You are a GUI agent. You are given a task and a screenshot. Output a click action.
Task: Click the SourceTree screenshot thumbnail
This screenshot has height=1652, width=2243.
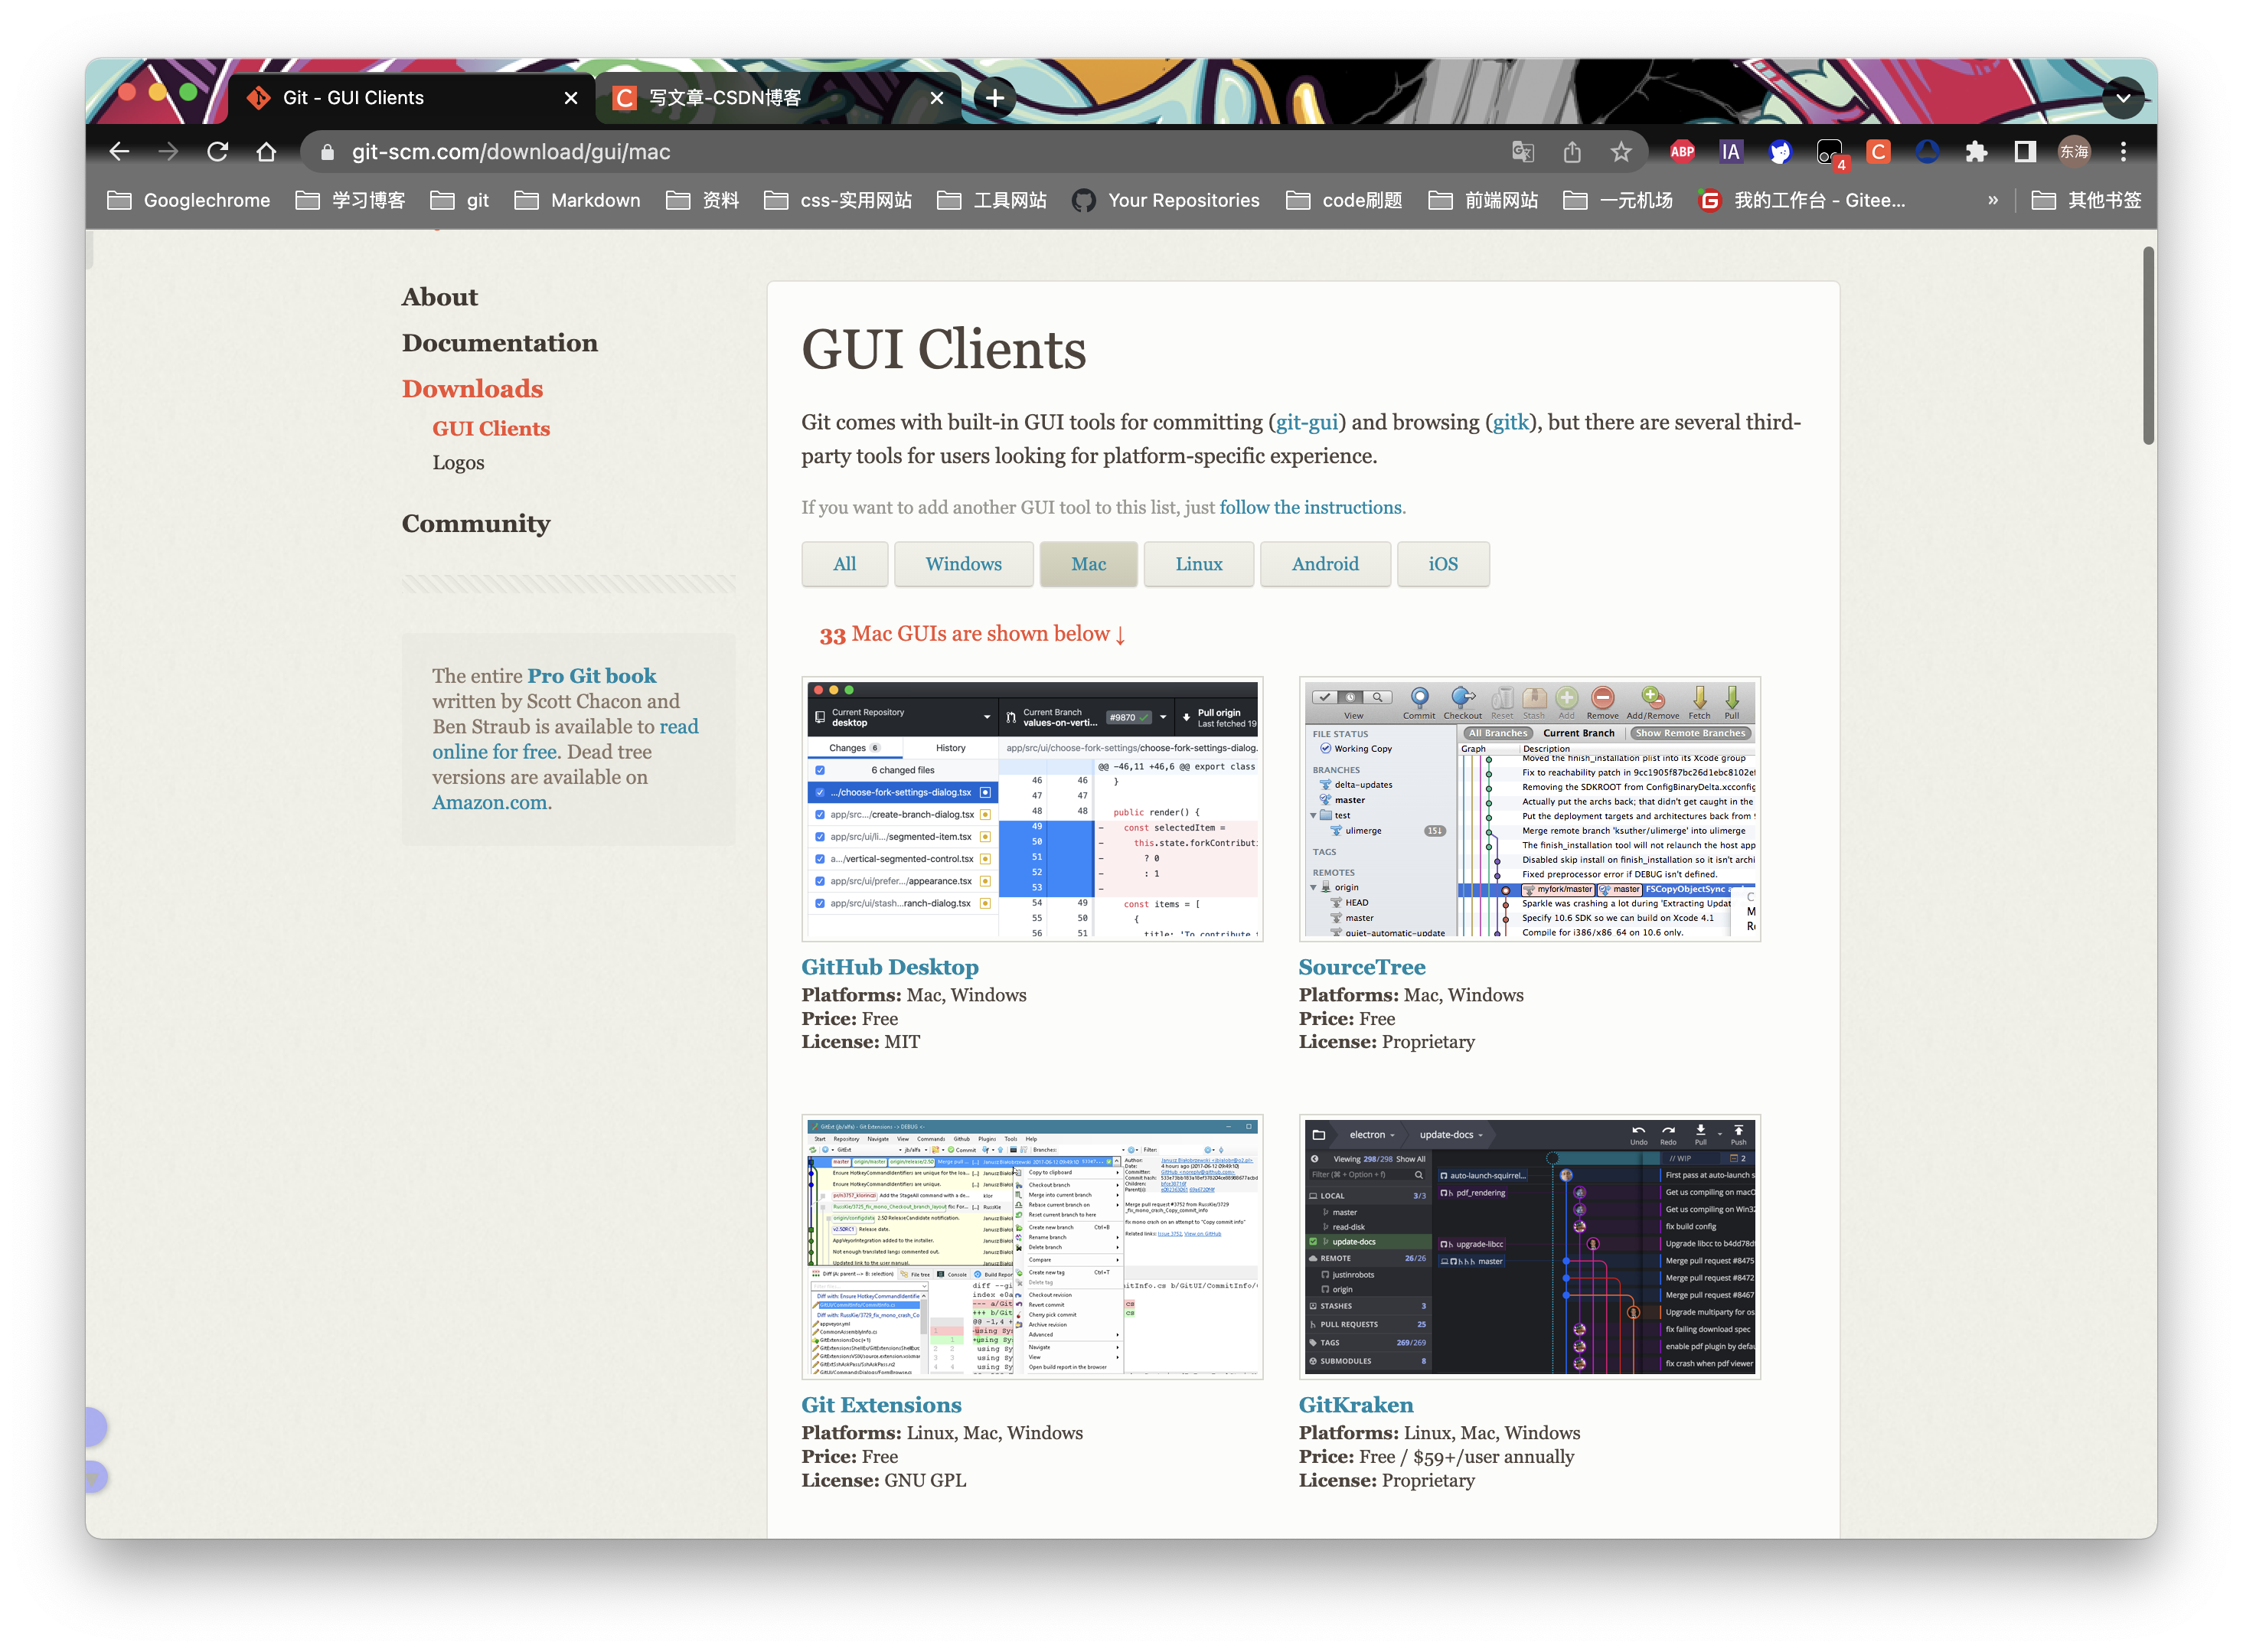pos(1529,808)
